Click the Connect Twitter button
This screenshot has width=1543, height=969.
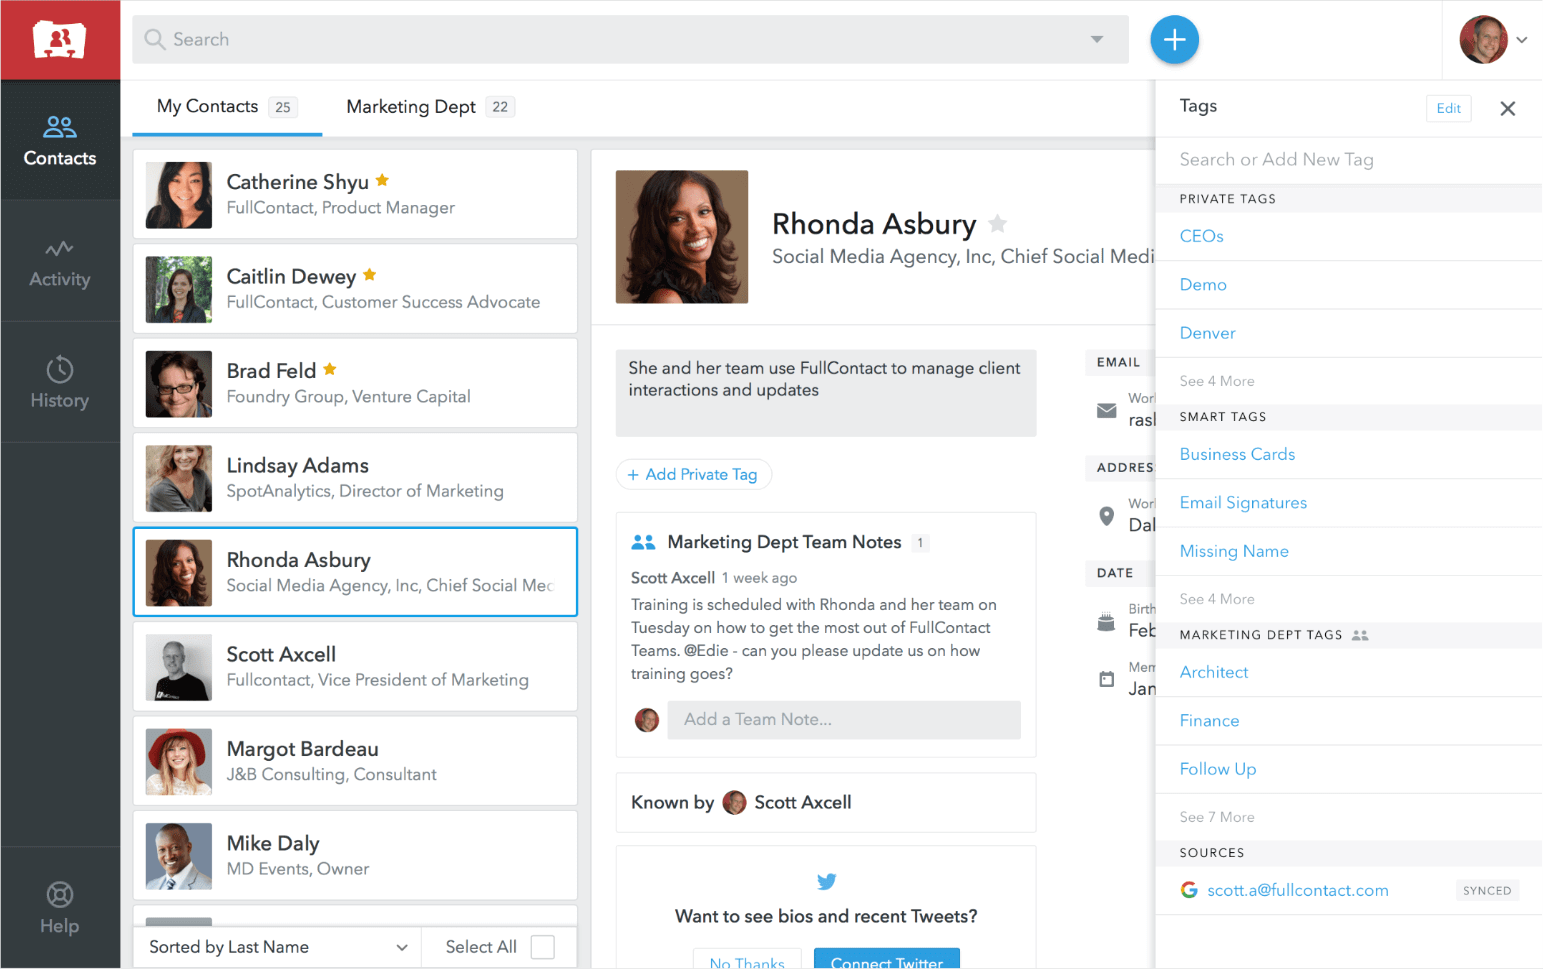click(886, 960)
